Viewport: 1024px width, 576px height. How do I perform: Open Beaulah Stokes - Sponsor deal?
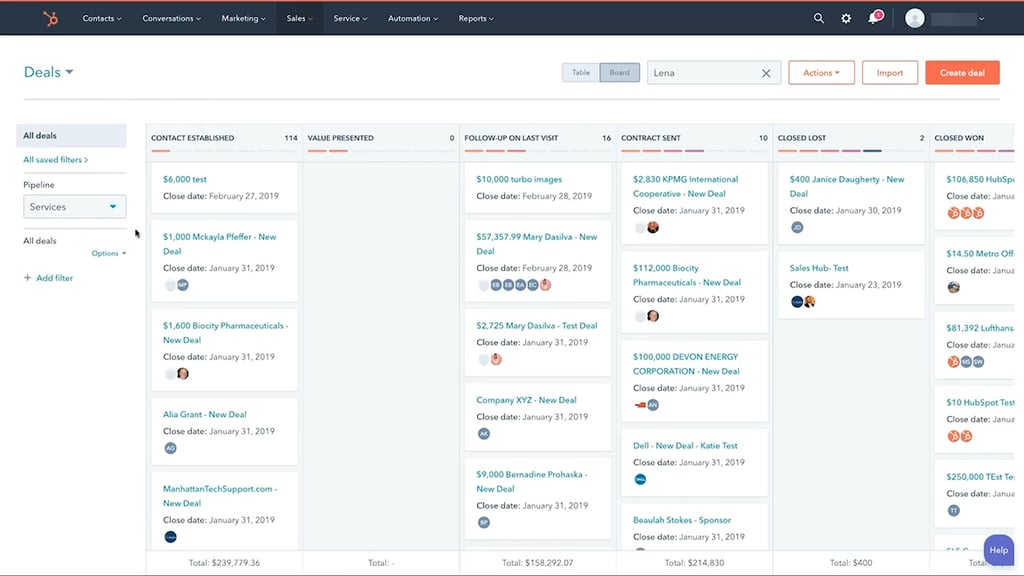(682, 520)
